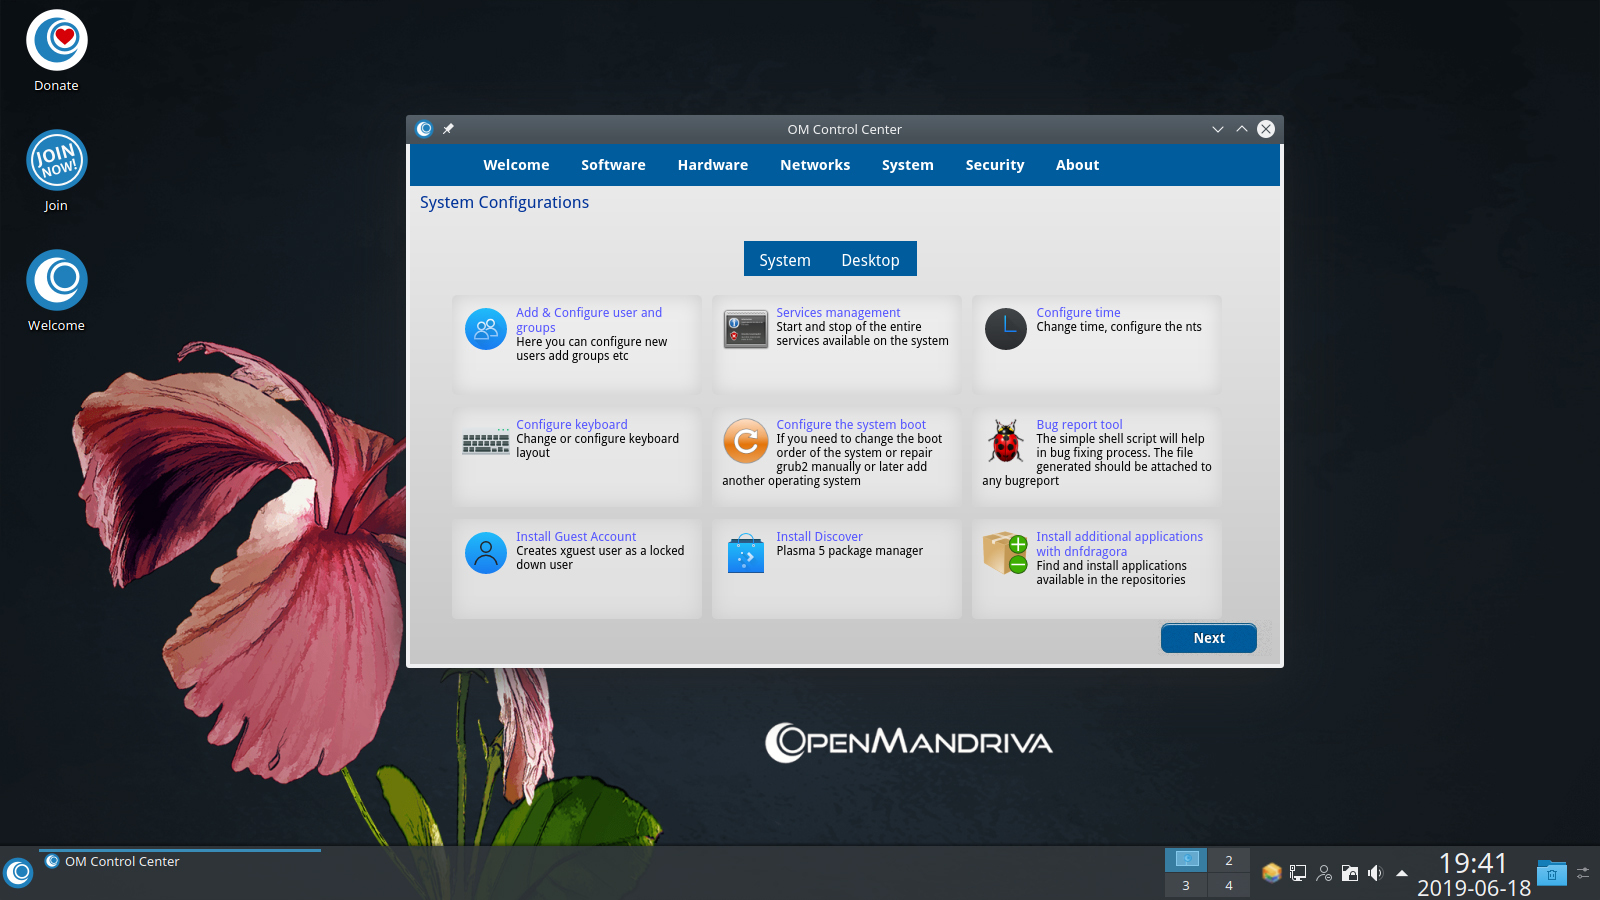The width and height of the screenshot is (1600, 900).
Task: Click the users and groups icon
Action: [486, 329]
